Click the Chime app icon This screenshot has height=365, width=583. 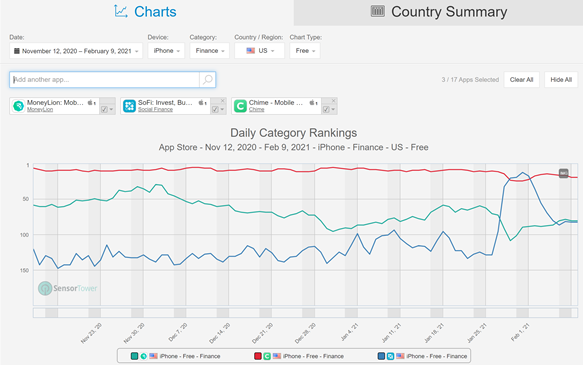240,106
